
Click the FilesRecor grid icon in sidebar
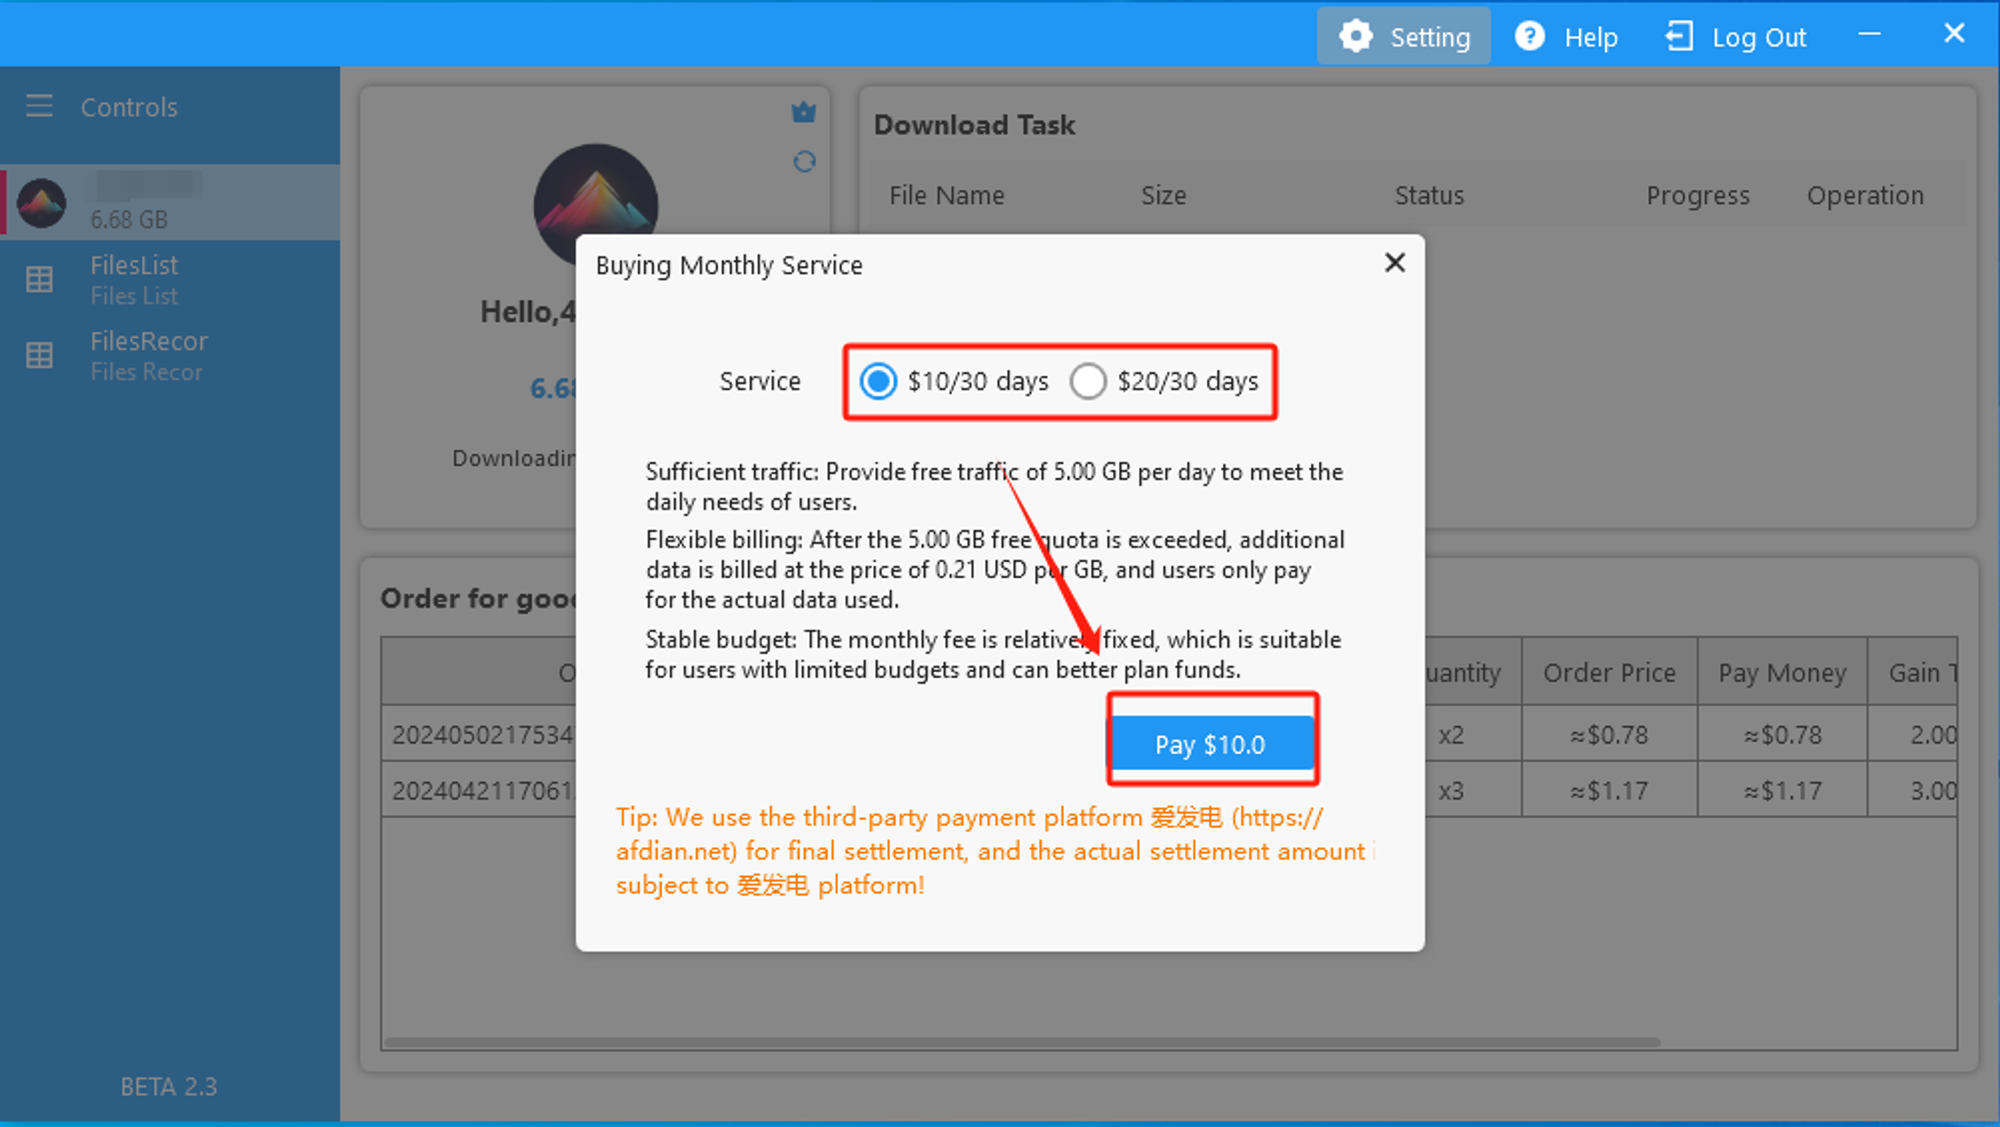click(x=39, y=355)
